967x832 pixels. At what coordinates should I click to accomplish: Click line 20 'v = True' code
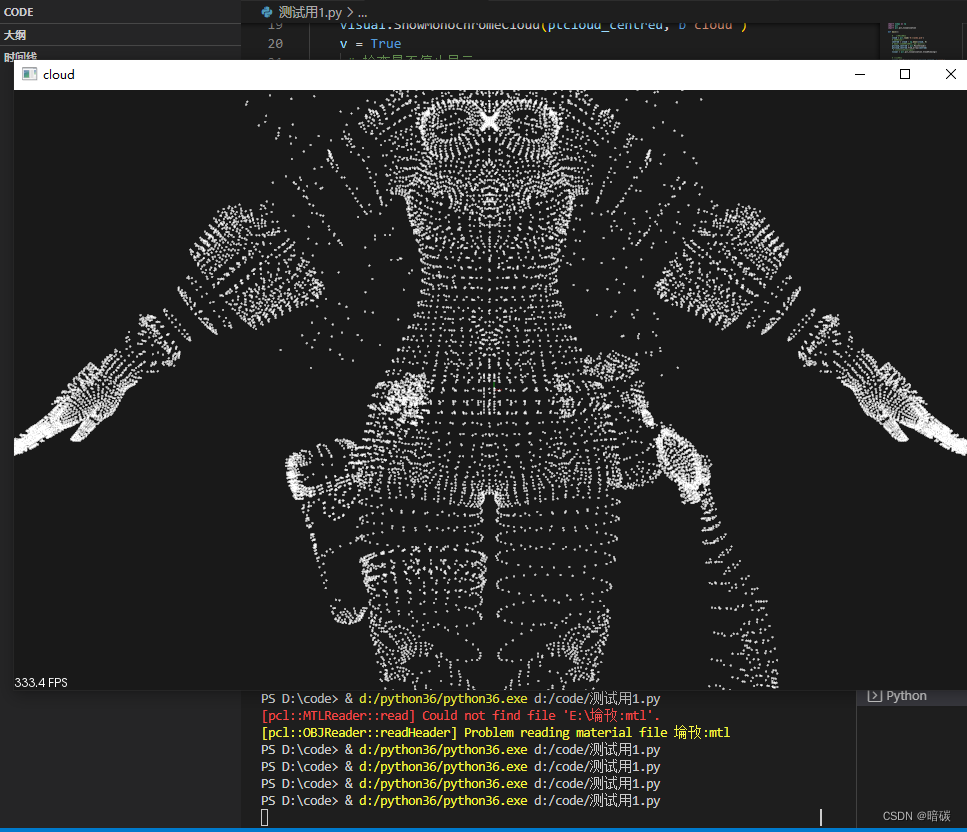click(x=370, y=44)
